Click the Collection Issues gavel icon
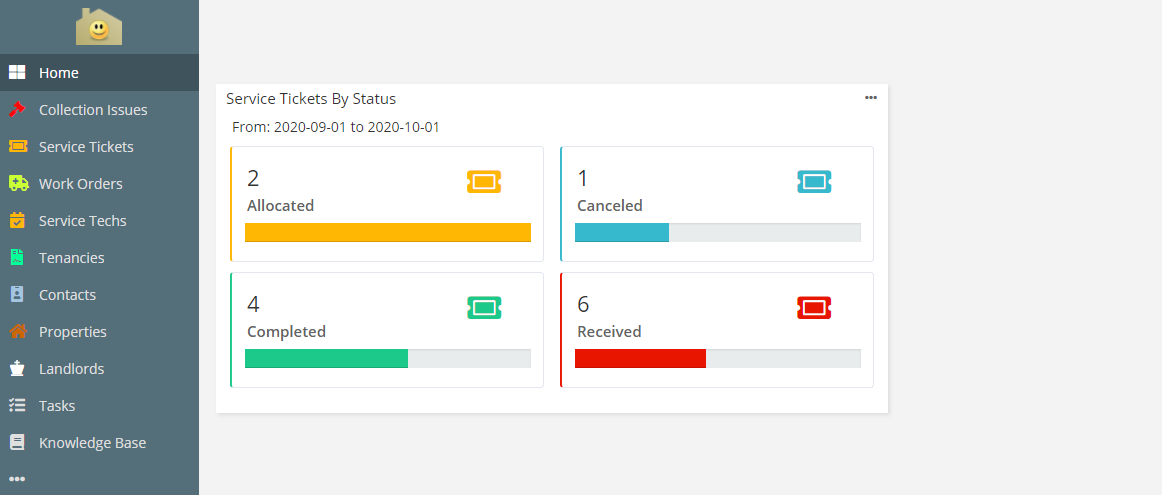 17,110
